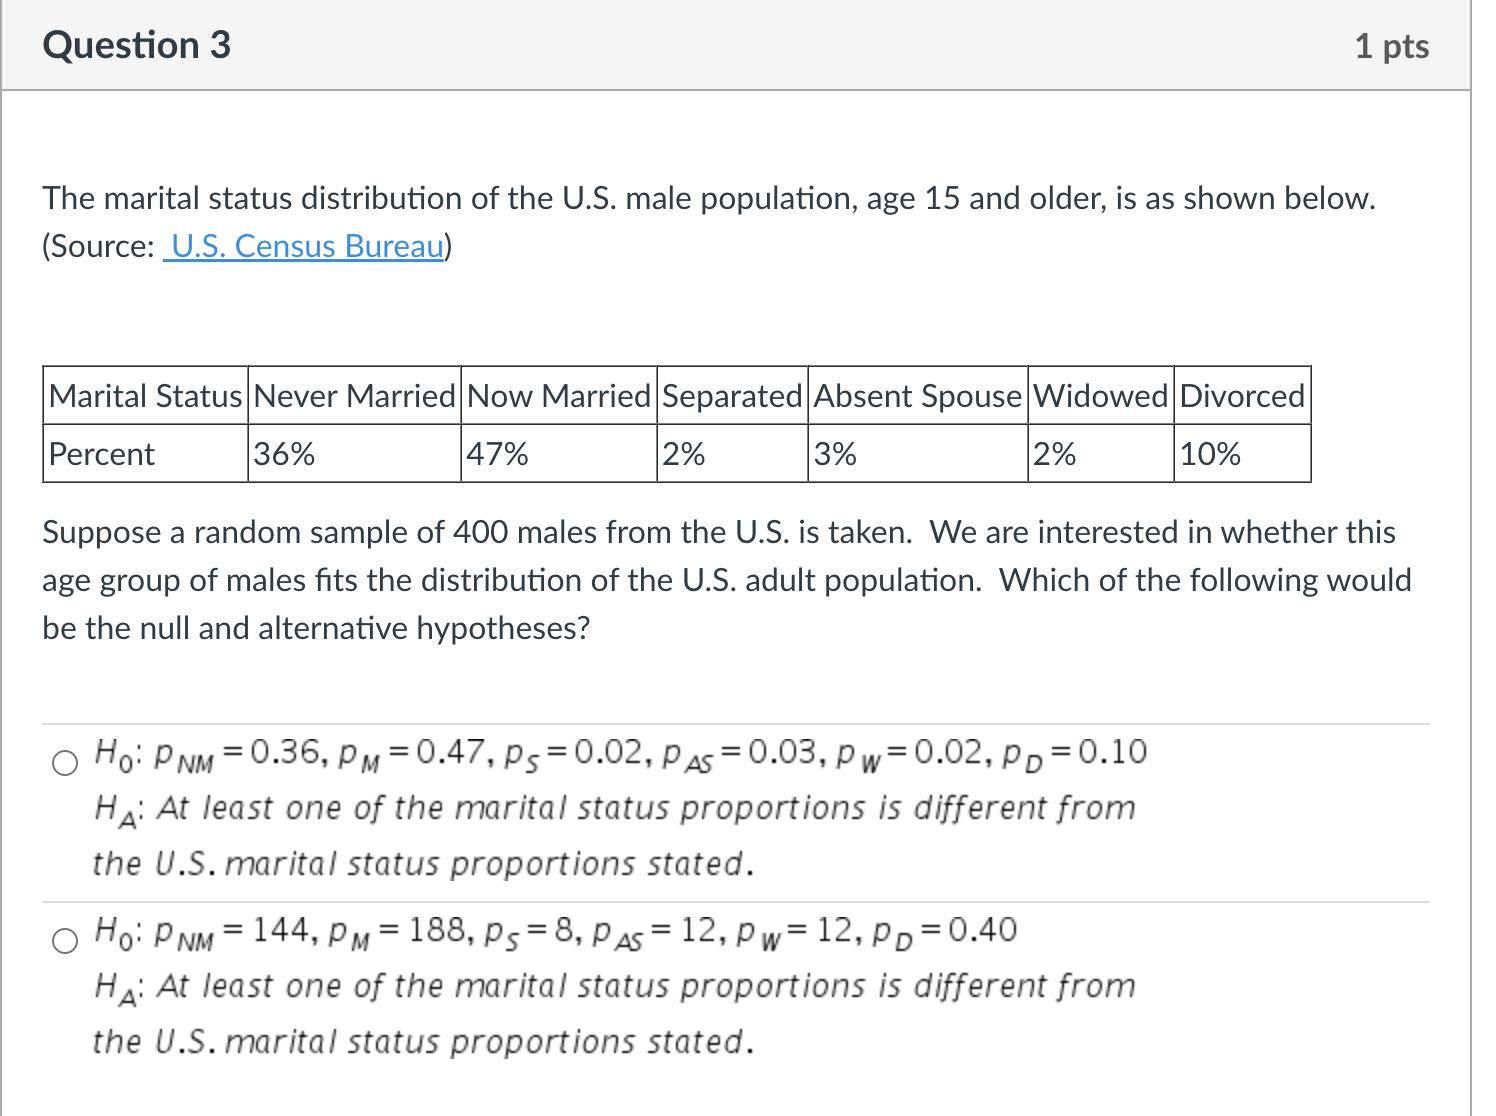
Task: Click the 36% table cell
Action: (284, 454)
